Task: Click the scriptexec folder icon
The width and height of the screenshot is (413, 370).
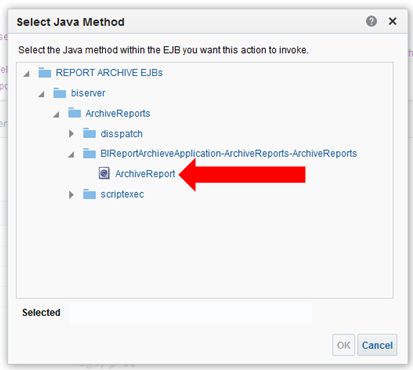Action: coord(89,194)
